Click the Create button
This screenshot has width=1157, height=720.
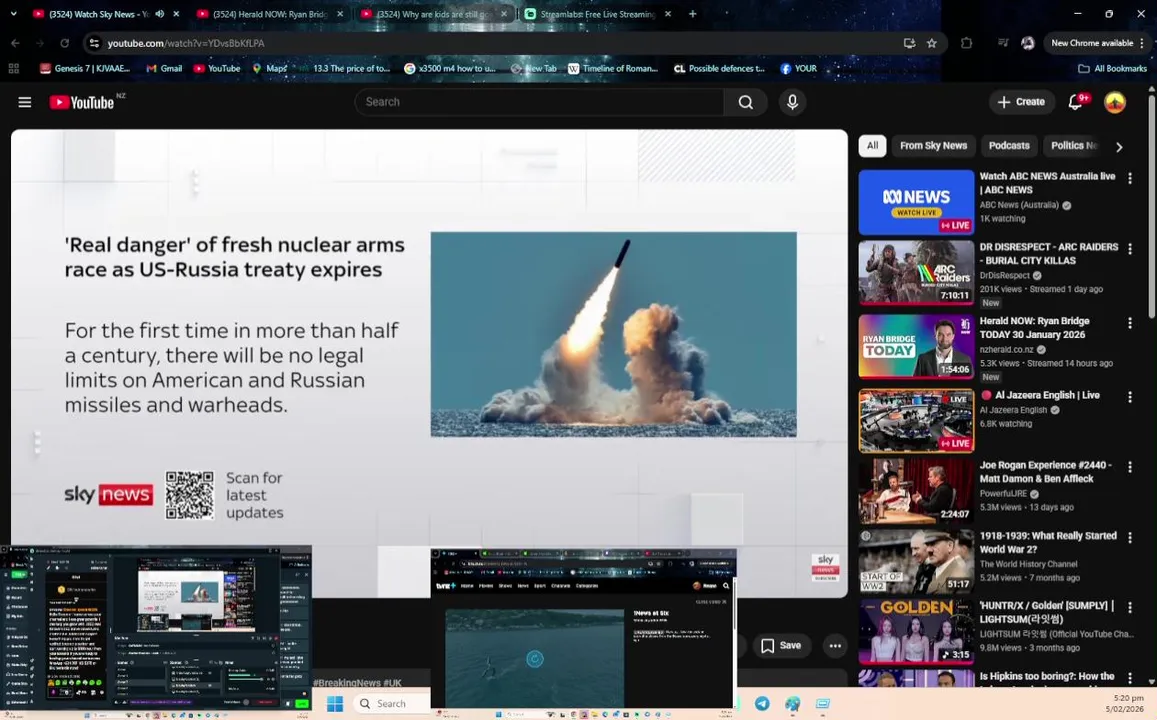click(1020, 102)
